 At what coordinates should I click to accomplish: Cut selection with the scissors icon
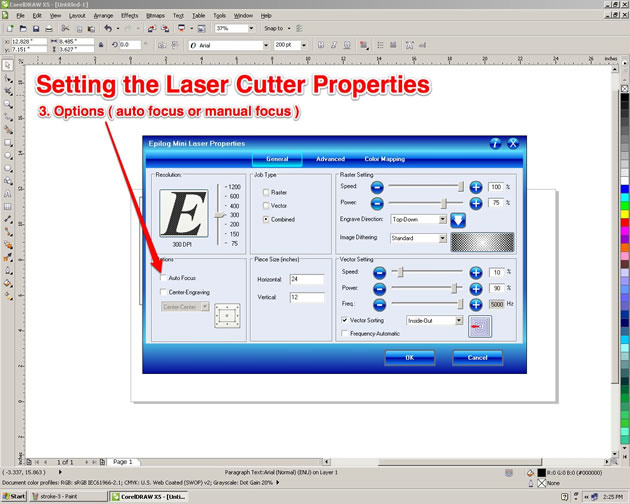[65, 29]
